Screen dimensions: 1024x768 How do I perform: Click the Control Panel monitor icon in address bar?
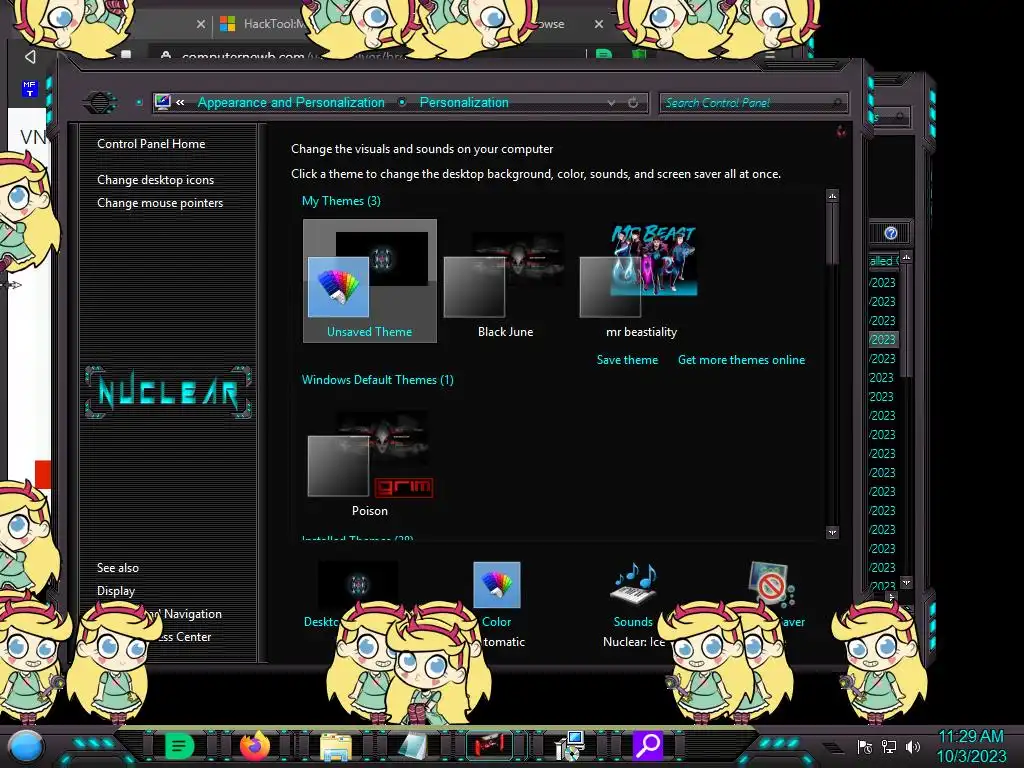(163, 103)
